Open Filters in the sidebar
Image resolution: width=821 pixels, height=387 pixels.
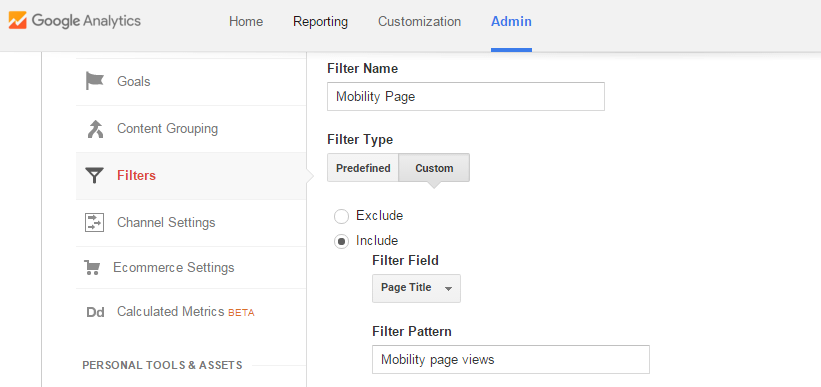(137, 175)
